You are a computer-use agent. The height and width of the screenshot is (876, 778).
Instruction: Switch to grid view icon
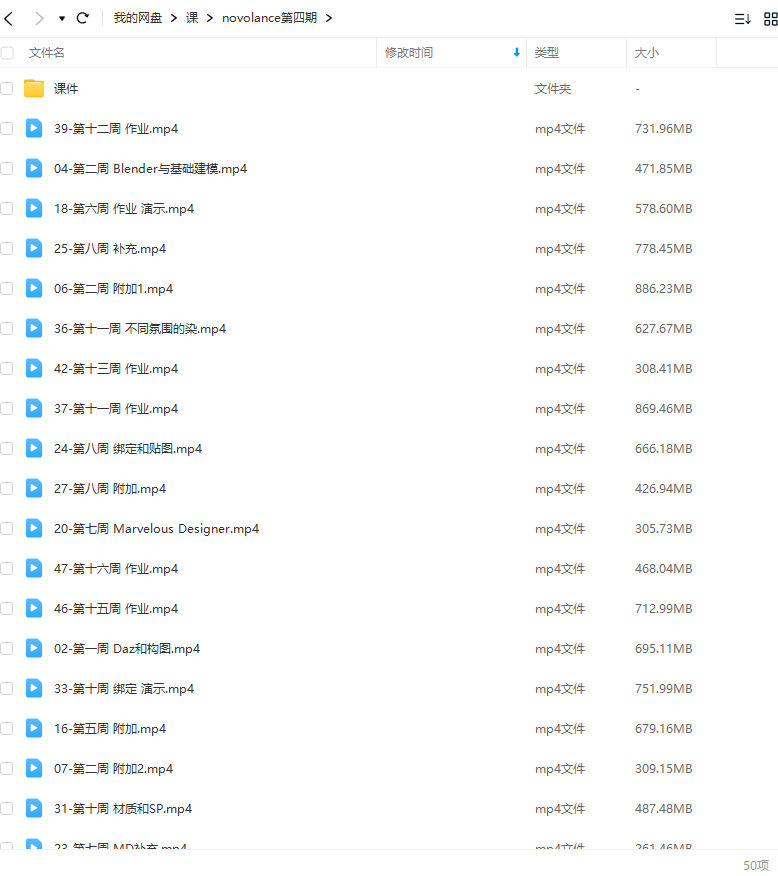(x=769, y=18)
